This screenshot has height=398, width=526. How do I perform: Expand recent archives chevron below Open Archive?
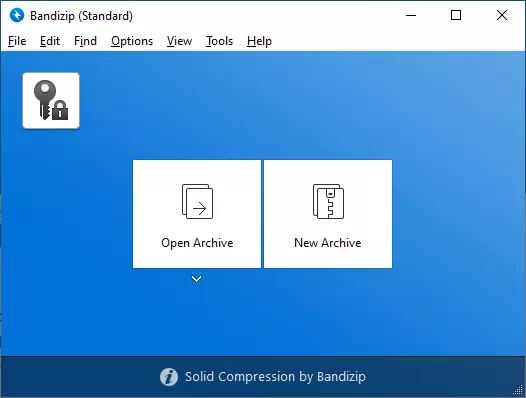point(197,279)
